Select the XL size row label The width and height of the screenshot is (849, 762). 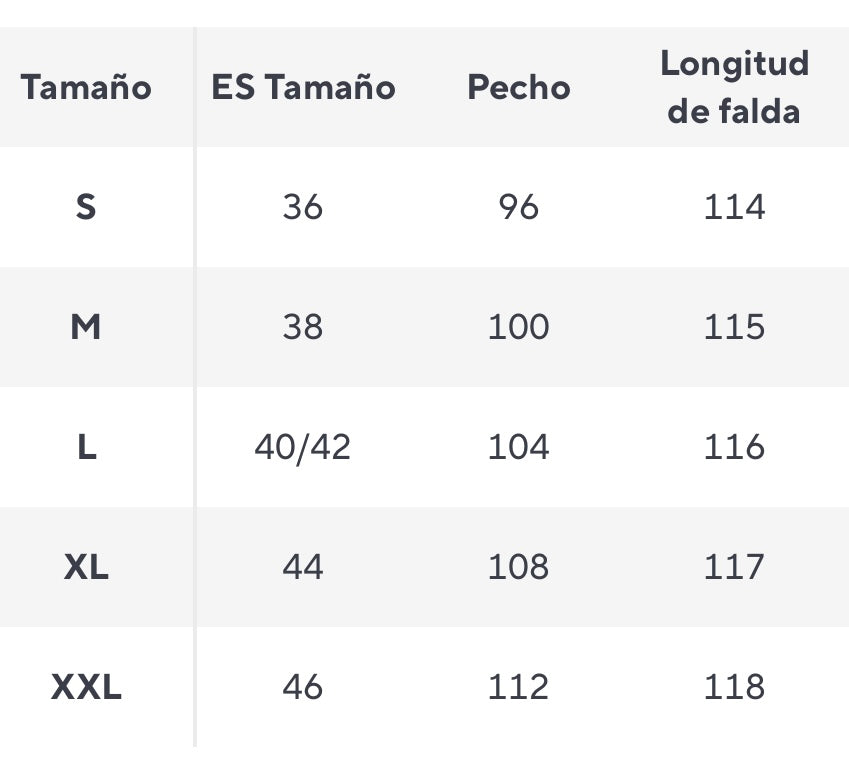tap(86, 567)
